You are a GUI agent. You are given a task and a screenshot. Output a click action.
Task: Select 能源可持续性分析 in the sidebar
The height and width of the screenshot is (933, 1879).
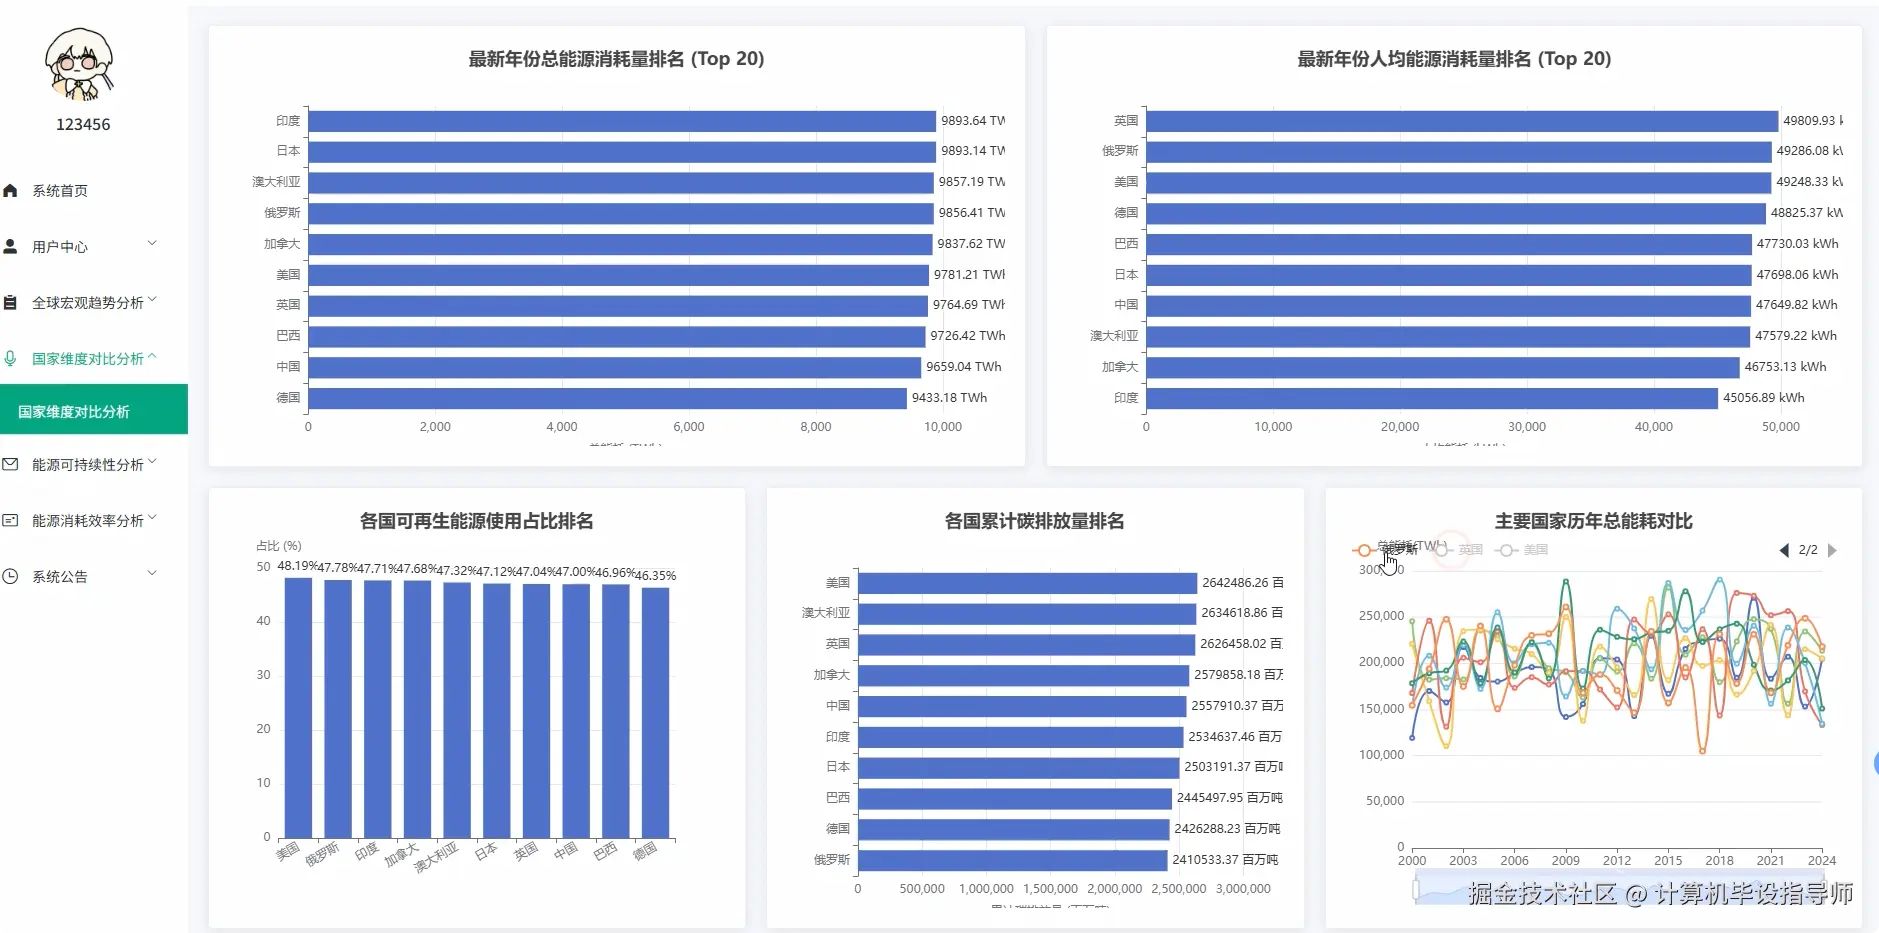88,464
